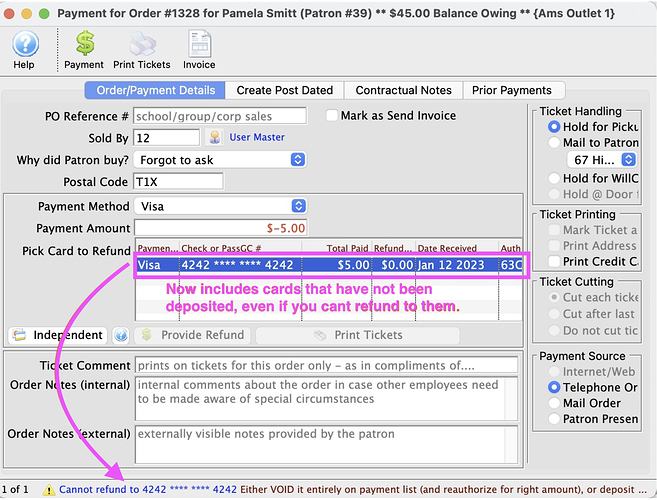Viewport: 657px width, 500px height.
Task: View the Prior Payments tab
Action: 514,90
